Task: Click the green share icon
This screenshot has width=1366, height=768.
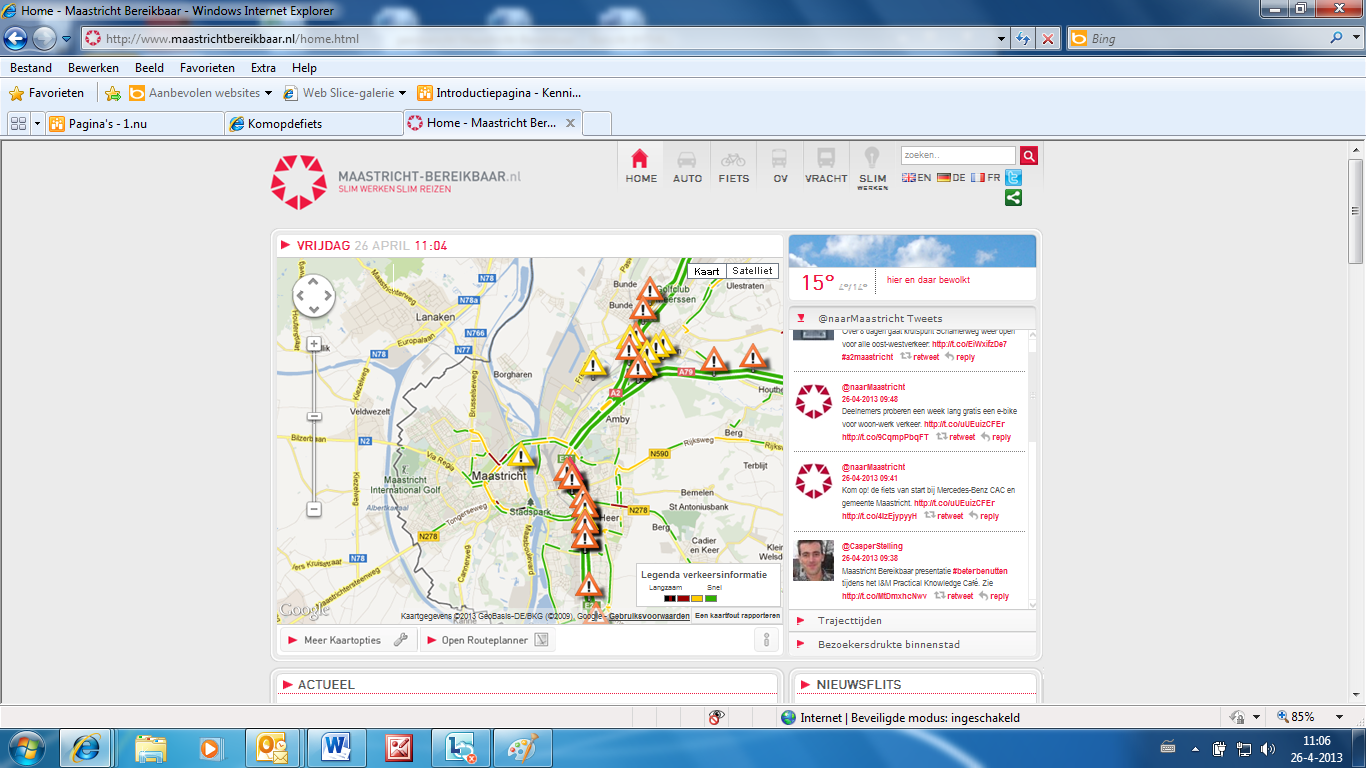Action: click(1013, 197)
